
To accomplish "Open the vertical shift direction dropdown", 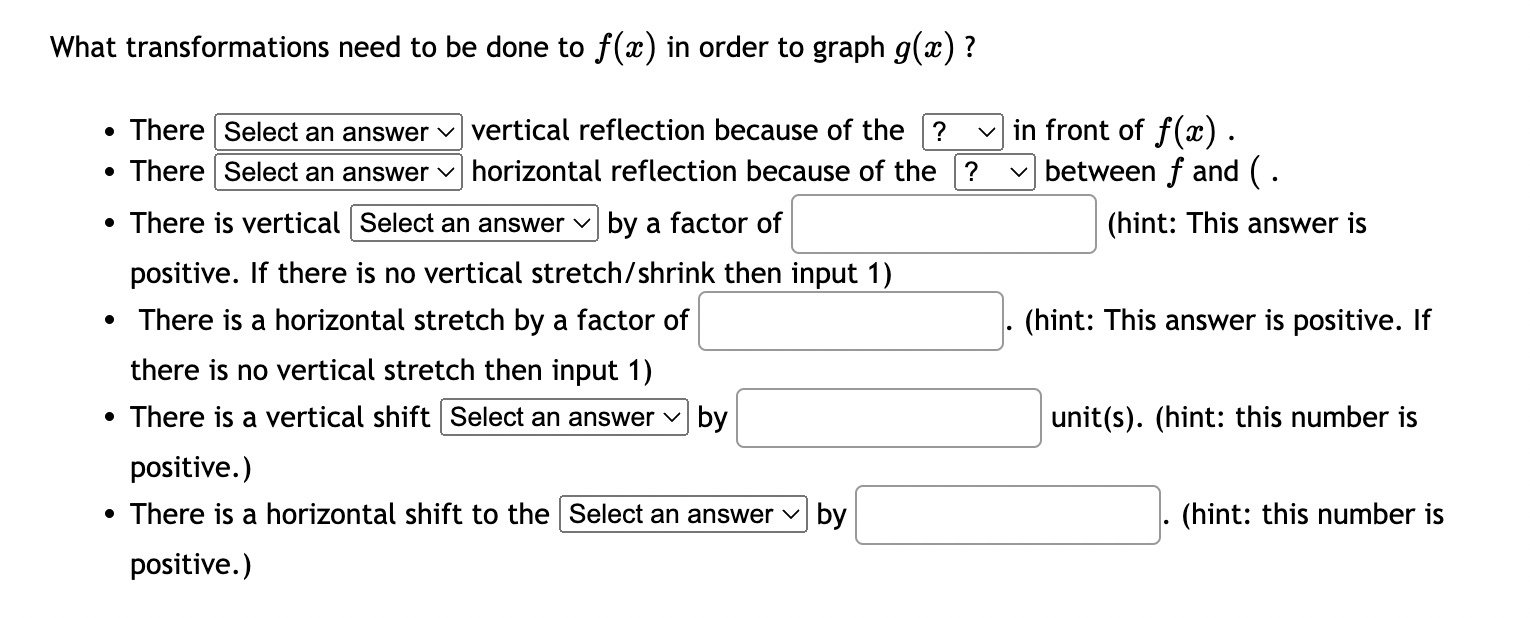I will pyautogui.click(x=563, y=417).
